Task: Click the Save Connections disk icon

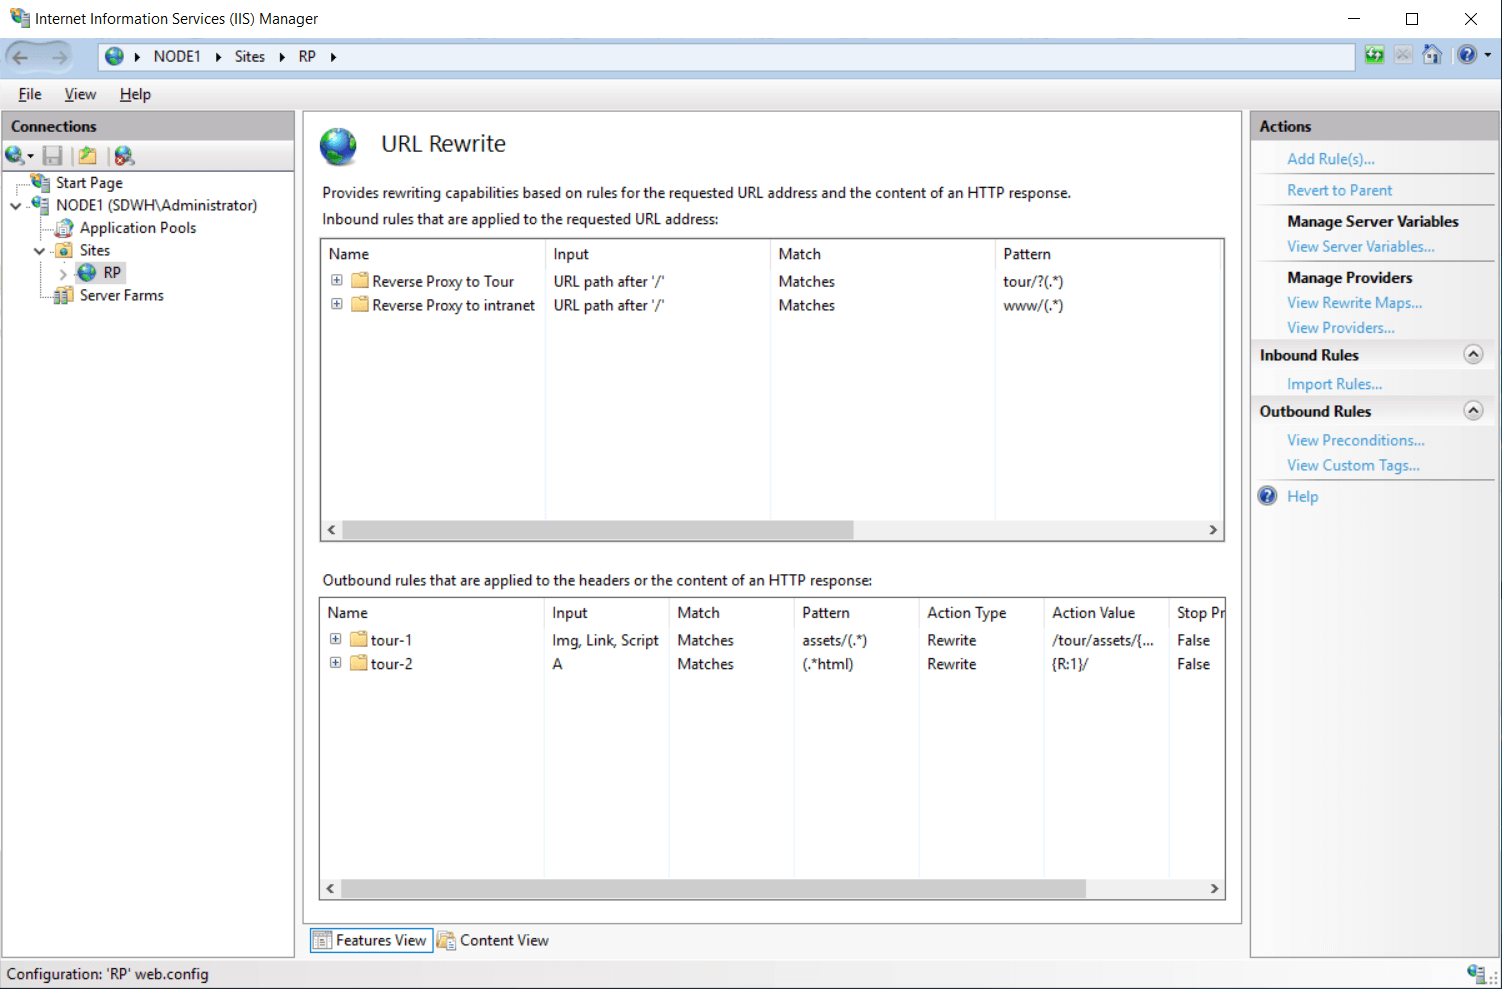Action: [x=53, y=156]
